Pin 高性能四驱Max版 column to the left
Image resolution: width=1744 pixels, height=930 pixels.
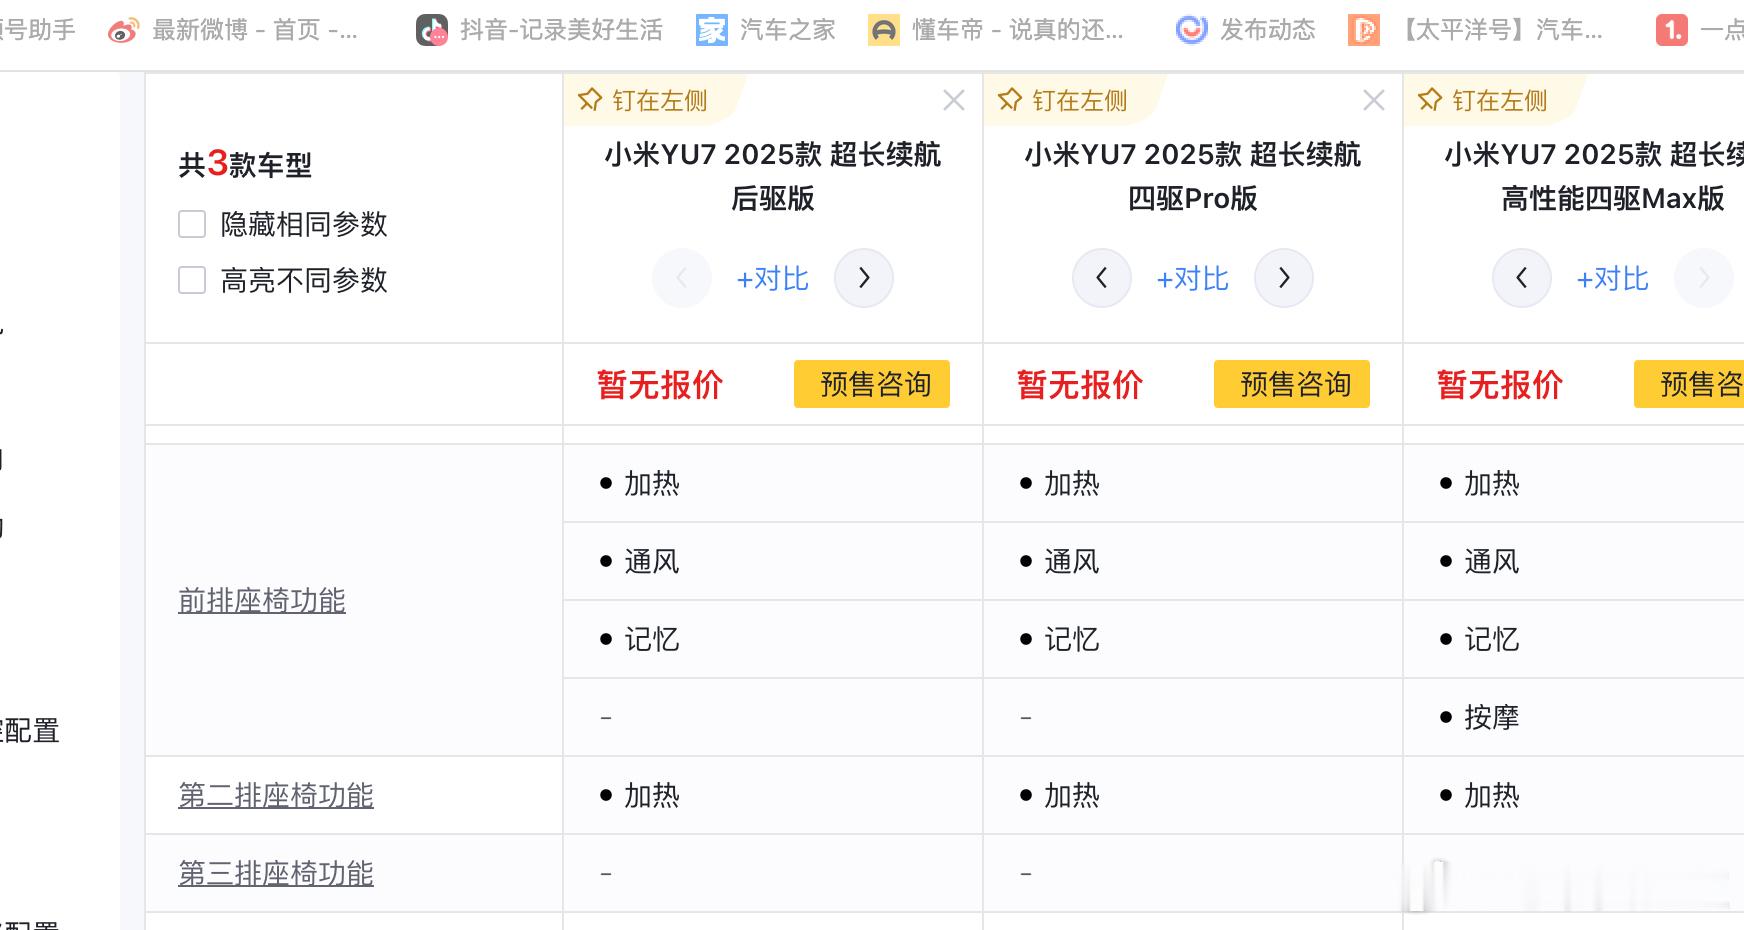click(1483, 101)
